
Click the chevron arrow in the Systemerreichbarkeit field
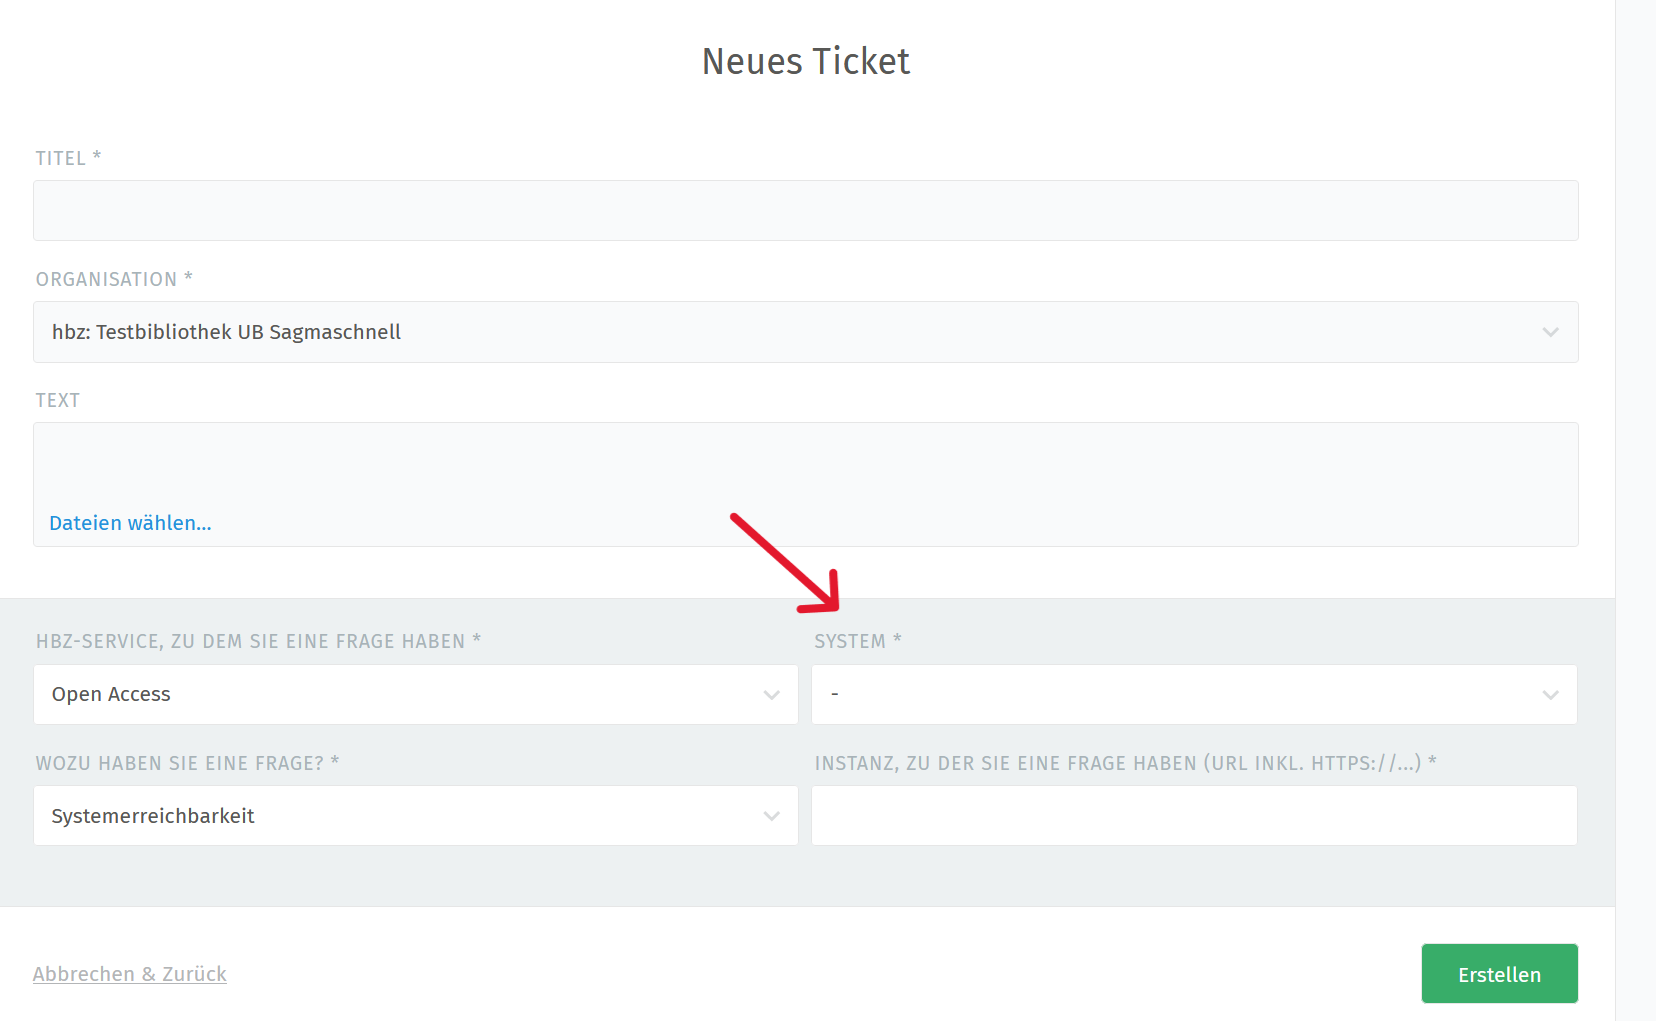(771, 816)
